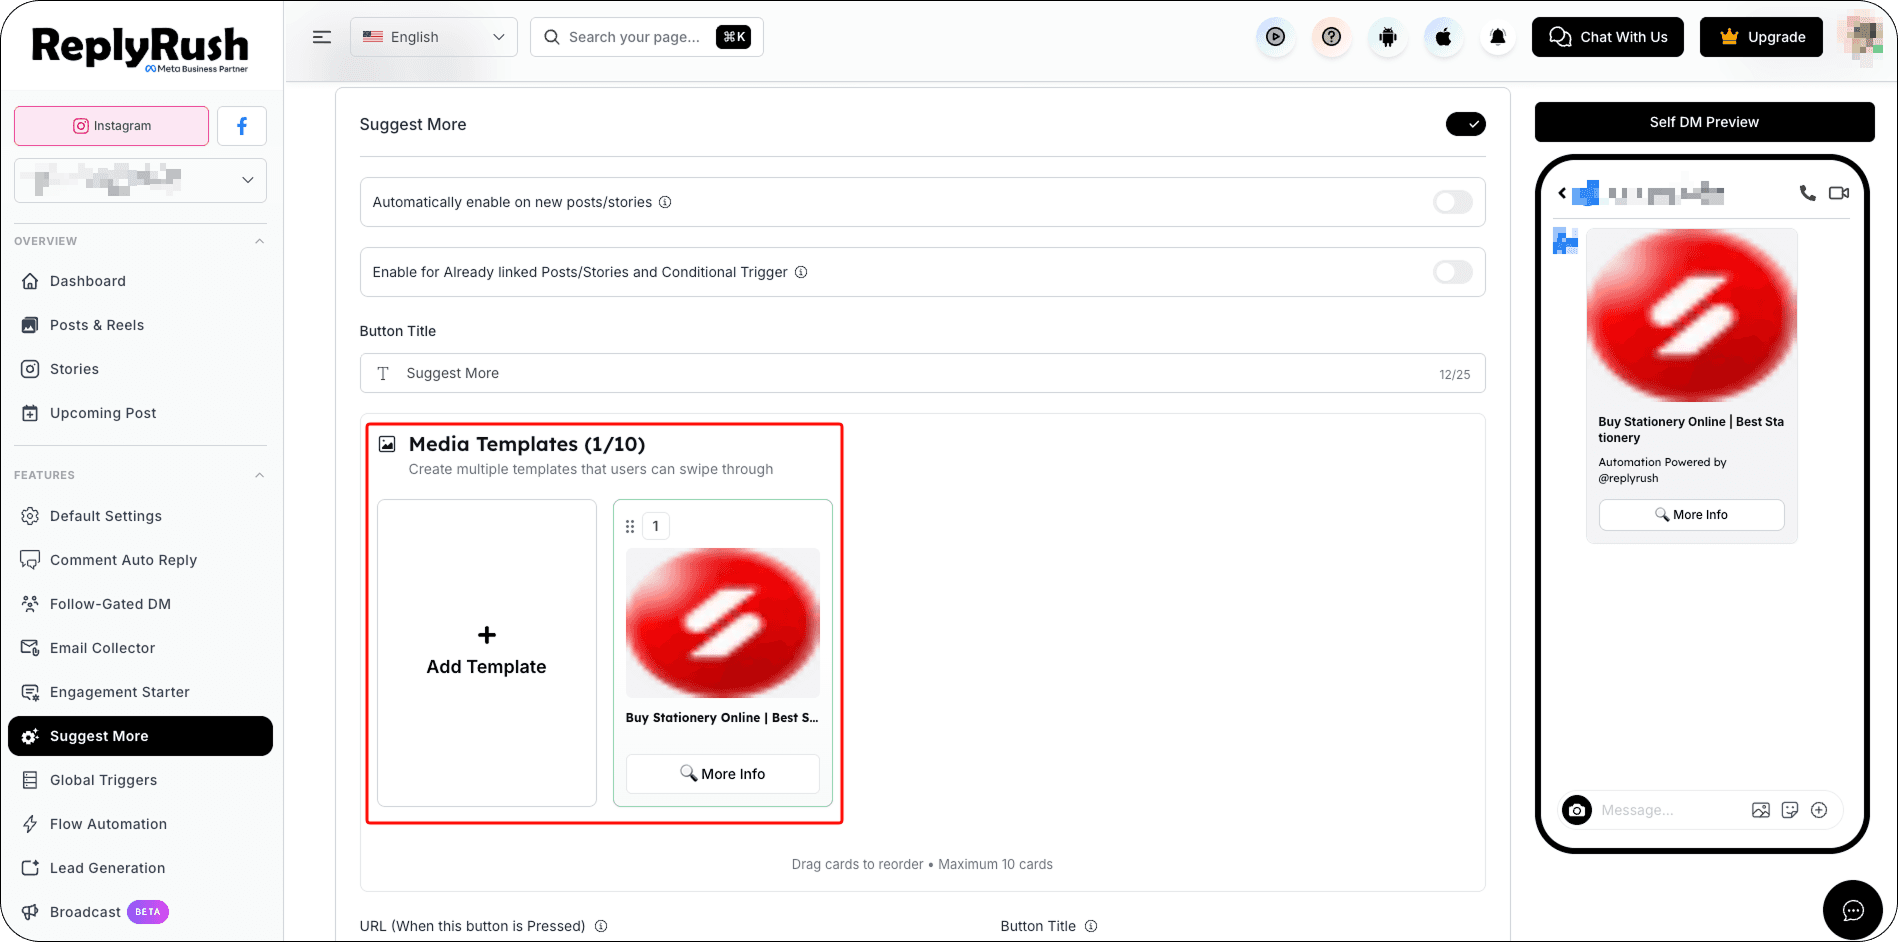Screen dimensions: 1898x942
Task: Click the video tutorial play icon
Action: pos(1275,37)
